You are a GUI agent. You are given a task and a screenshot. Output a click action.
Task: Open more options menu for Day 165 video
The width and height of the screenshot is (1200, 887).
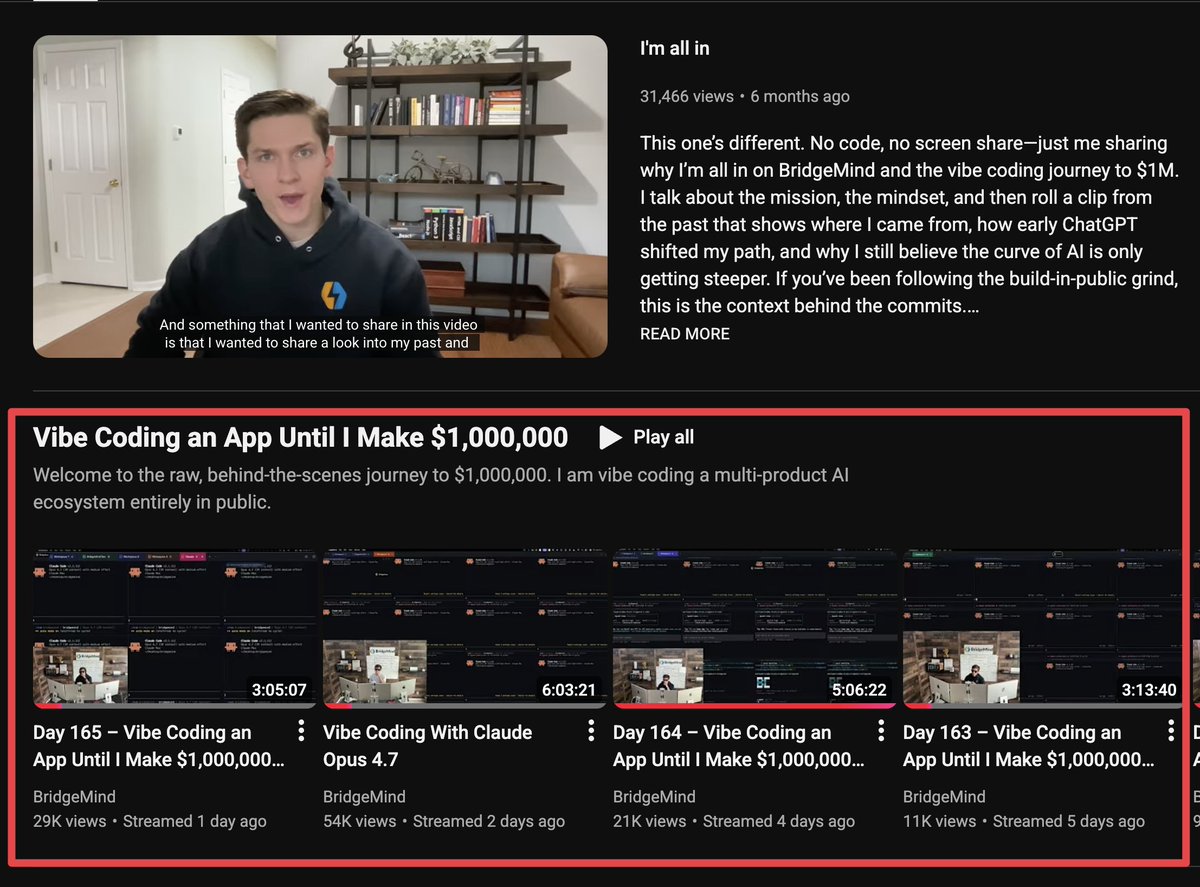pos(301,732)
